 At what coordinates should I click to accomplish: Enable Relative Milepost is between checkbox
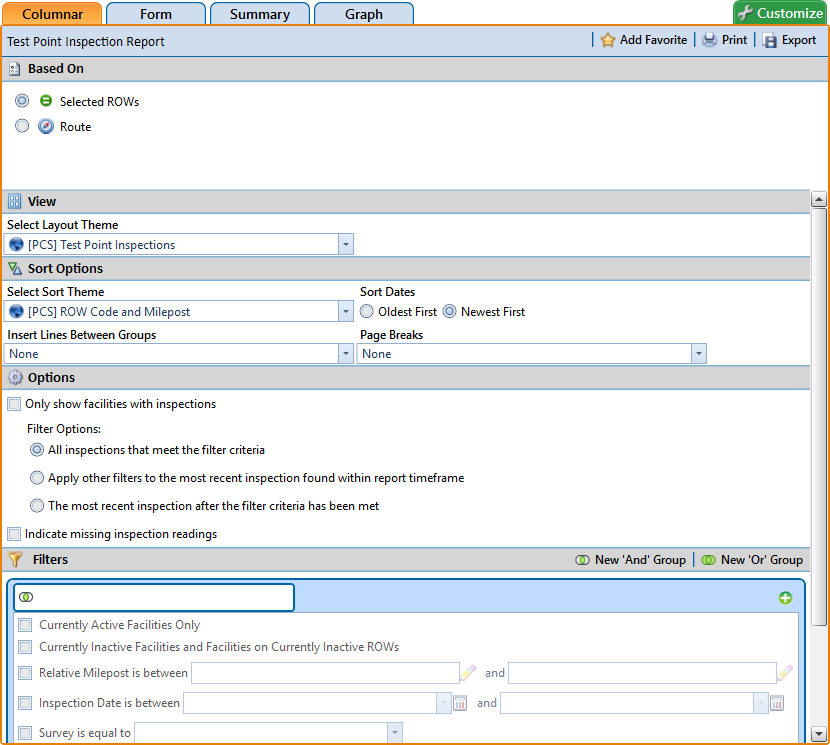[25, 672]
